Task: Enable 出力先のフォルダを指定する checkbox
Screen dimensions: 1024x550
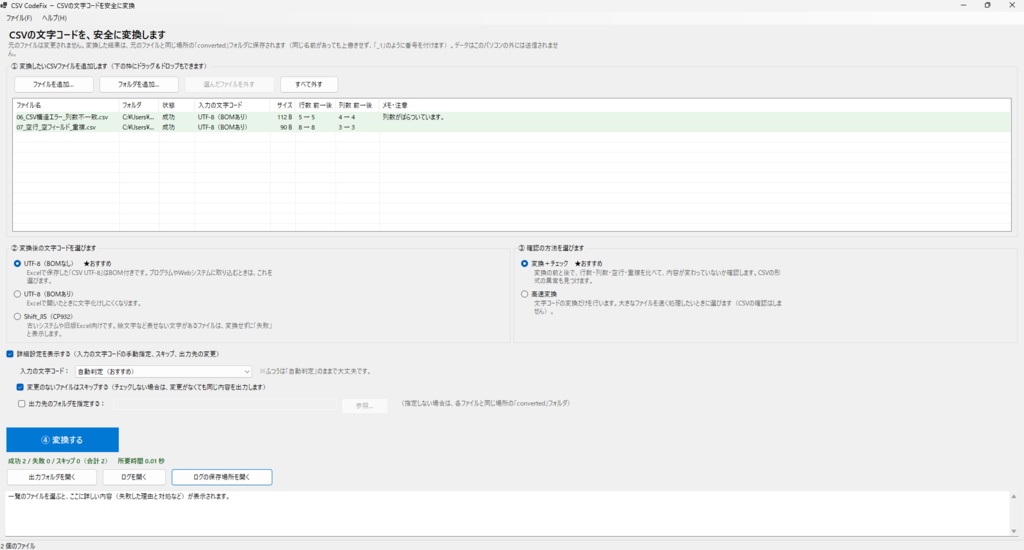Action: [x=22, y=404]
